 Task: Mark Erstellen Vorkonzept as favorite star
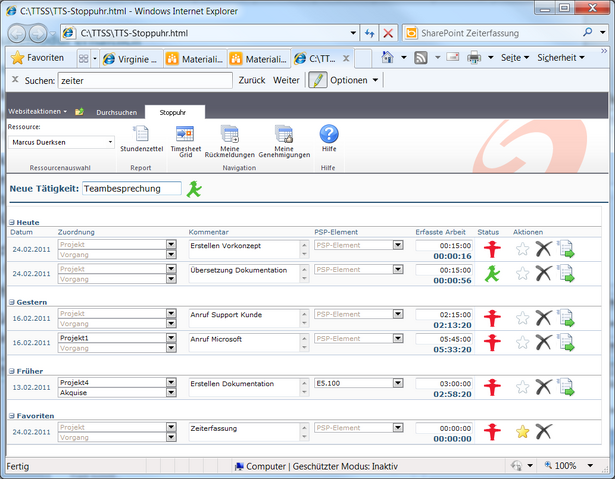(522, 249)
